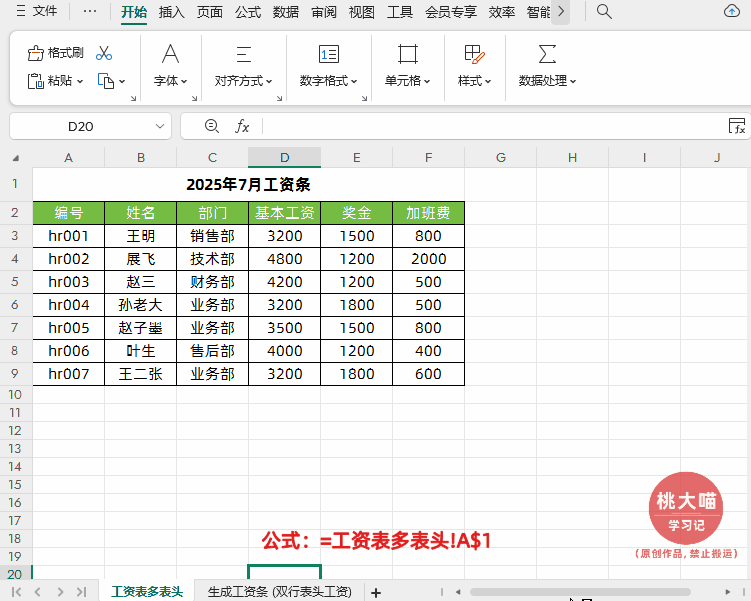The height and width of the screenshot is (601, 751).
Task: Open the Alignment (对齐方式) icon
Action: tap(243, 55)
